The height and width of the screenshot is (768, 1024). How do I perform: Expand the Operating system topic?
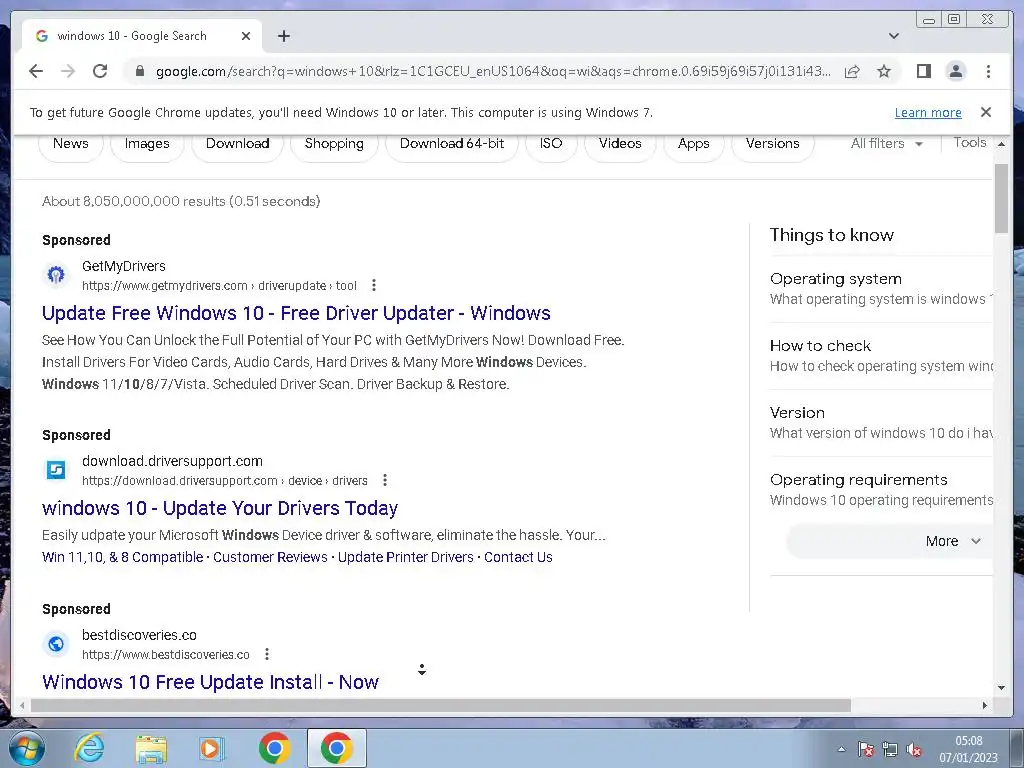pyautogui.click(x=881, y=289)
